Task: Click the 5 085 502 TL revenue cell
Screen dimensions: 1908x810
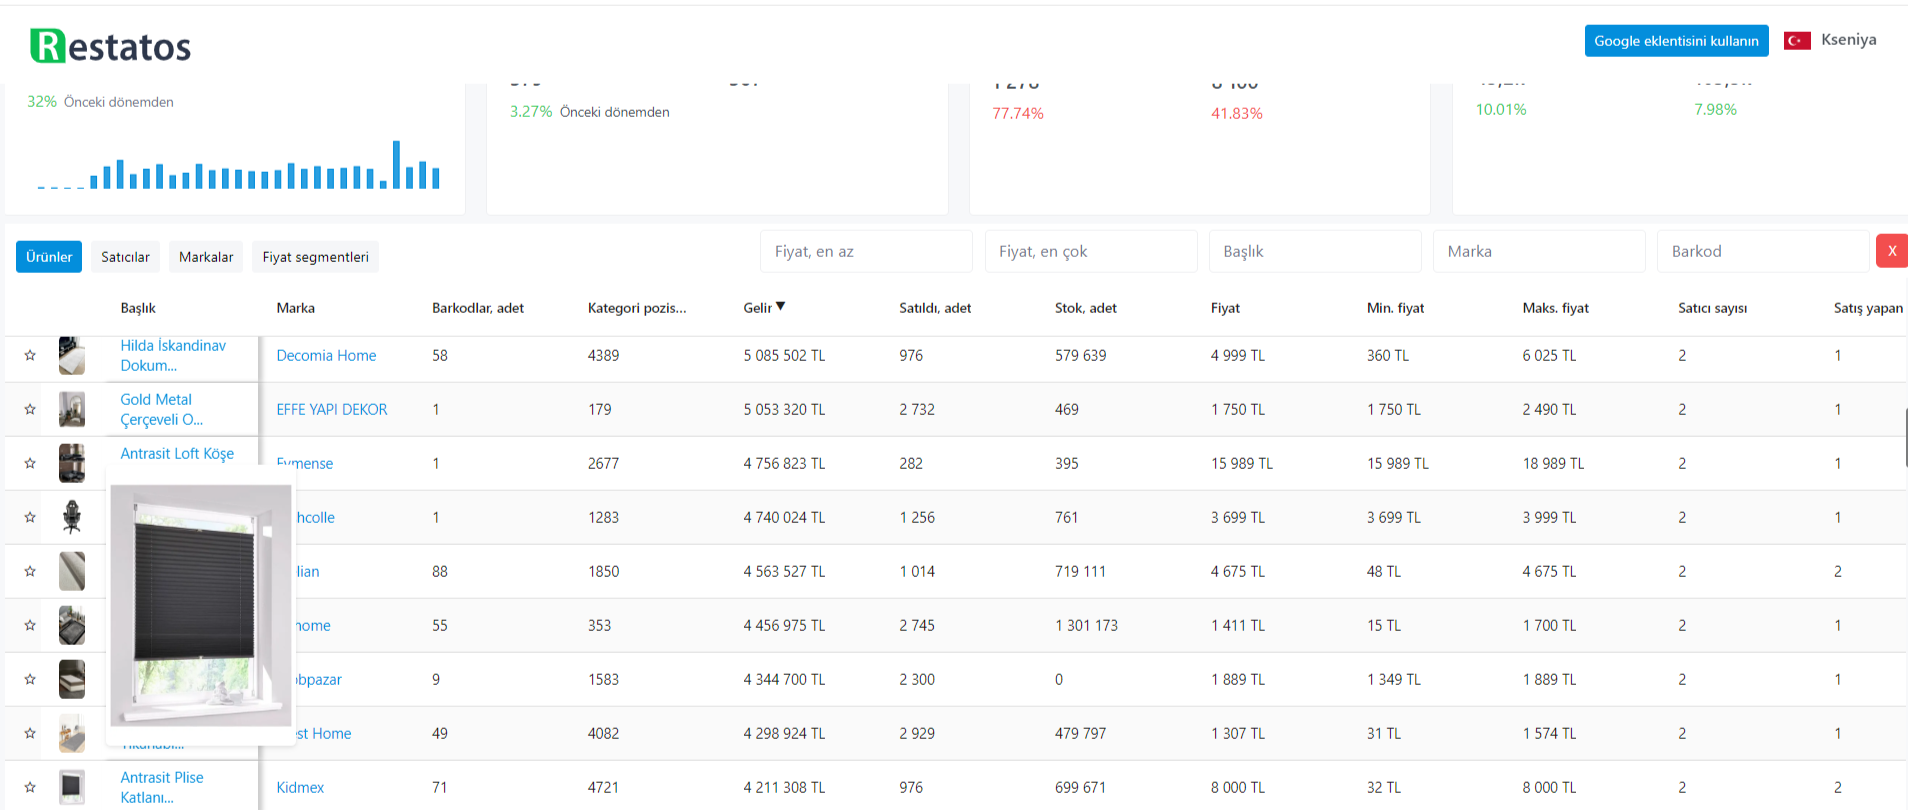Action: point(784,355)
